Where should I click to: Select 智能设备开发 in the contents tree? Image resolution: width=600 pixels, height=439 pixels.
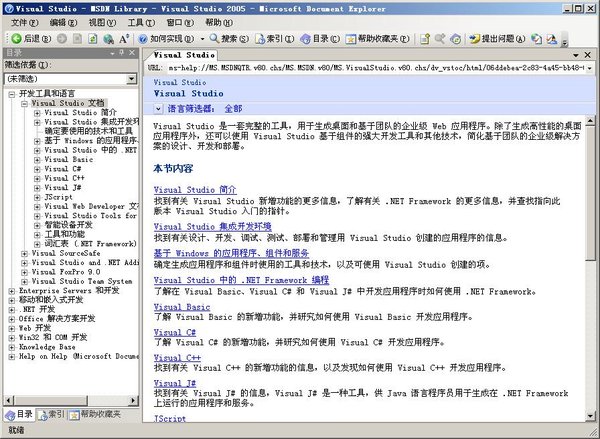point(68,225)
